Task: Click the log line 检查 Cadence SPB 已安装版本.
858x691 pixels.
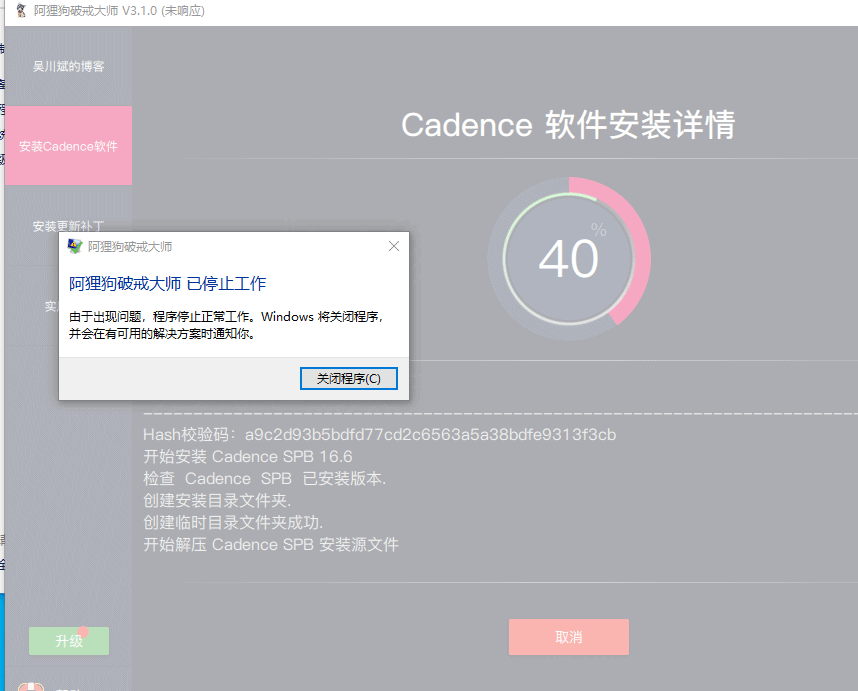Action: pos(264,479)
